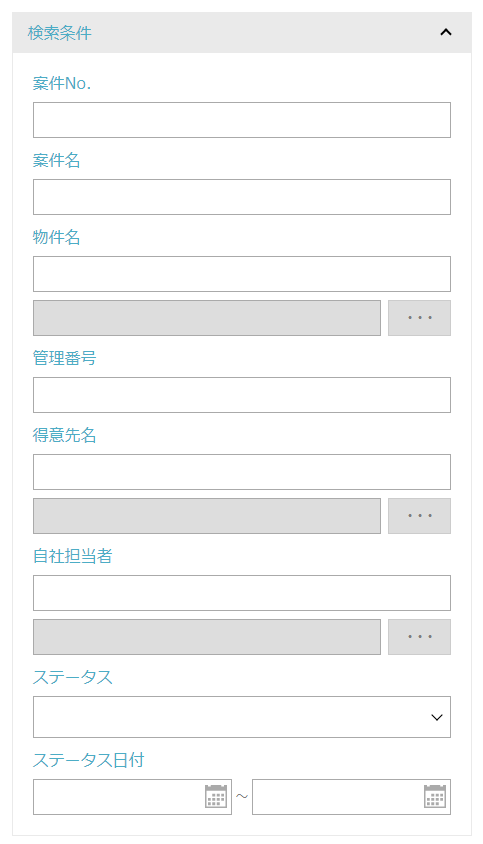The width and height of the screenshot is (483, 844).
Task: Focus the 自社担当者 white input field
Action: point(242,593)
